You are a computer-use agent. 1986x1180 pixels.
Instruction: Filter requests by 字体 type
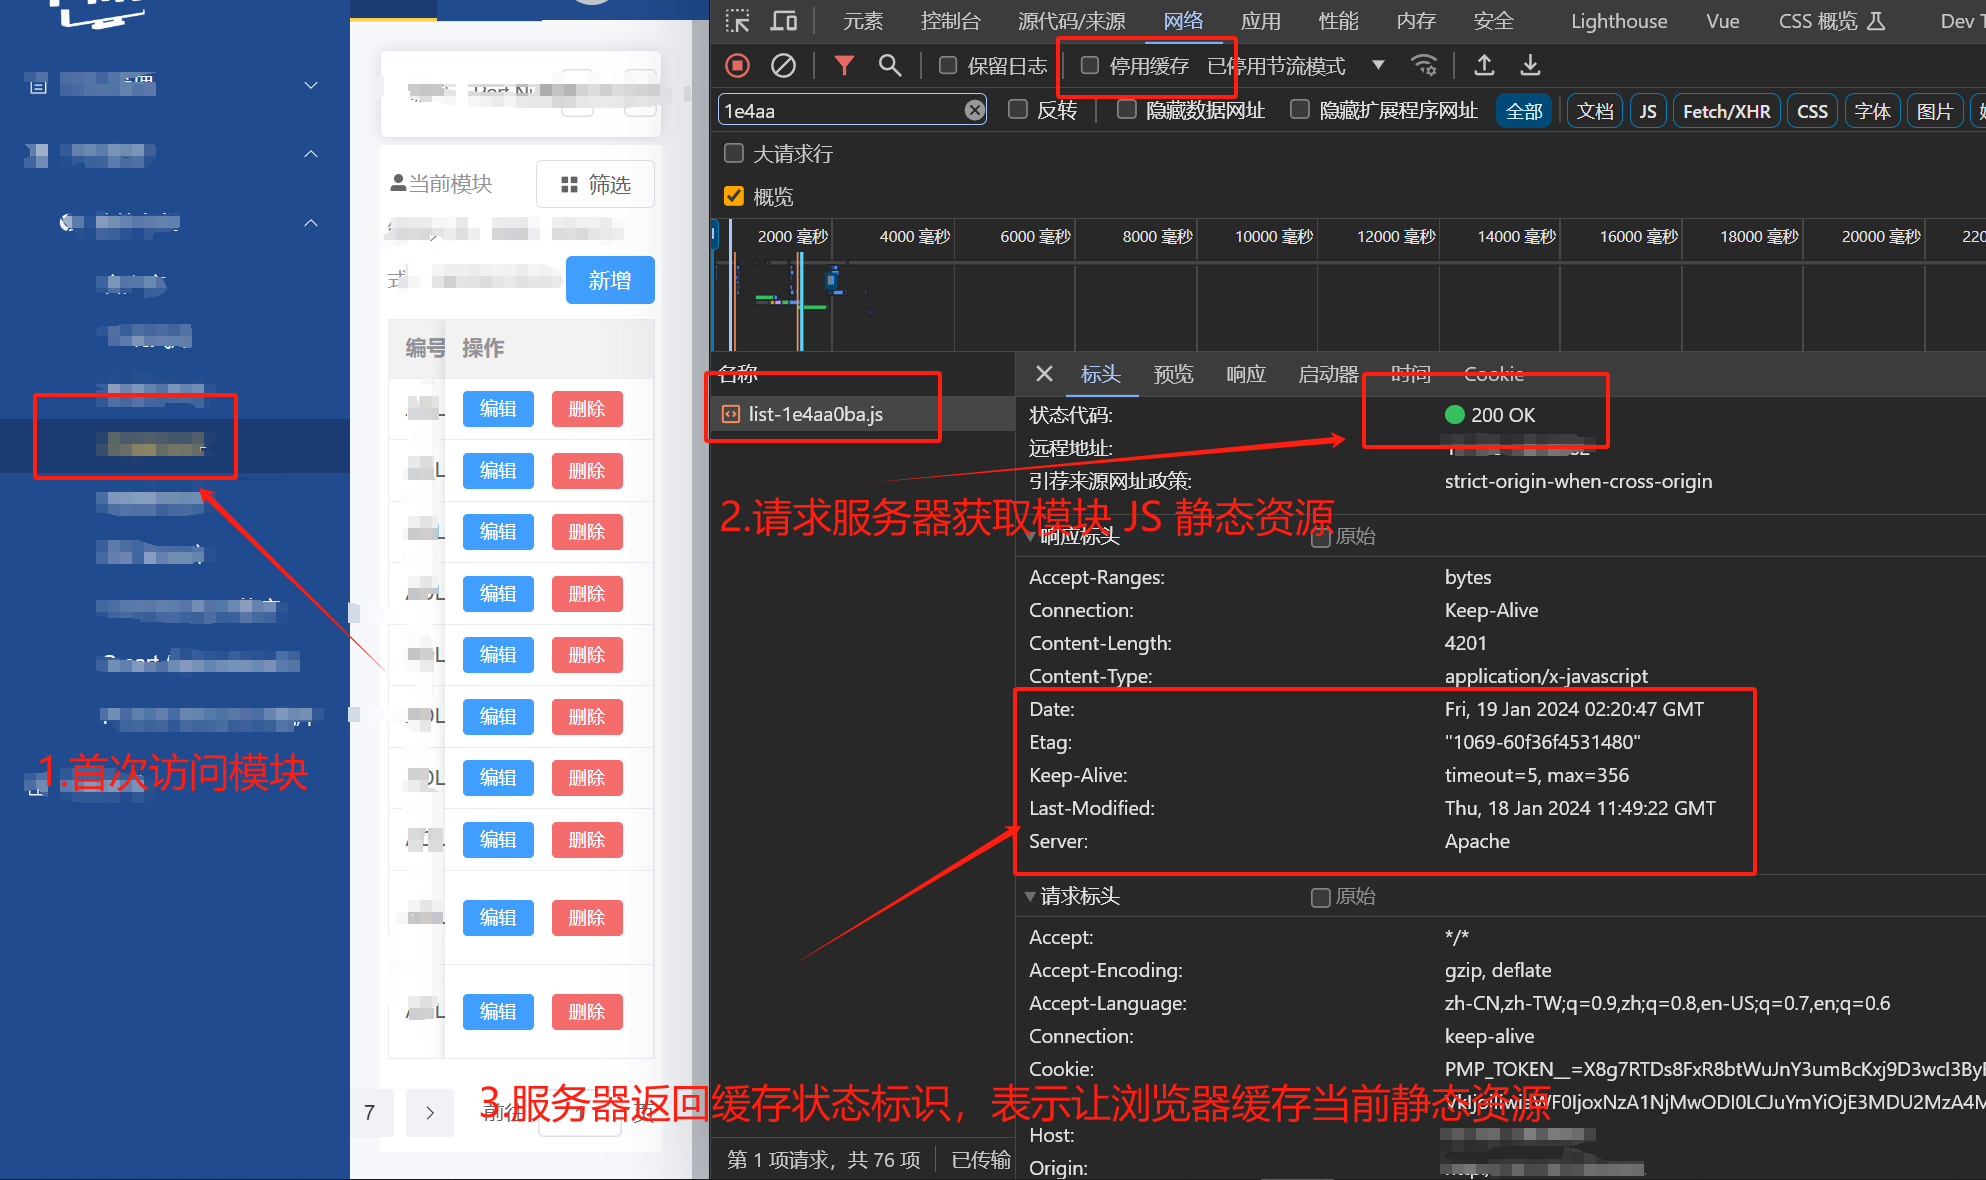click(x=1873, y=111)
